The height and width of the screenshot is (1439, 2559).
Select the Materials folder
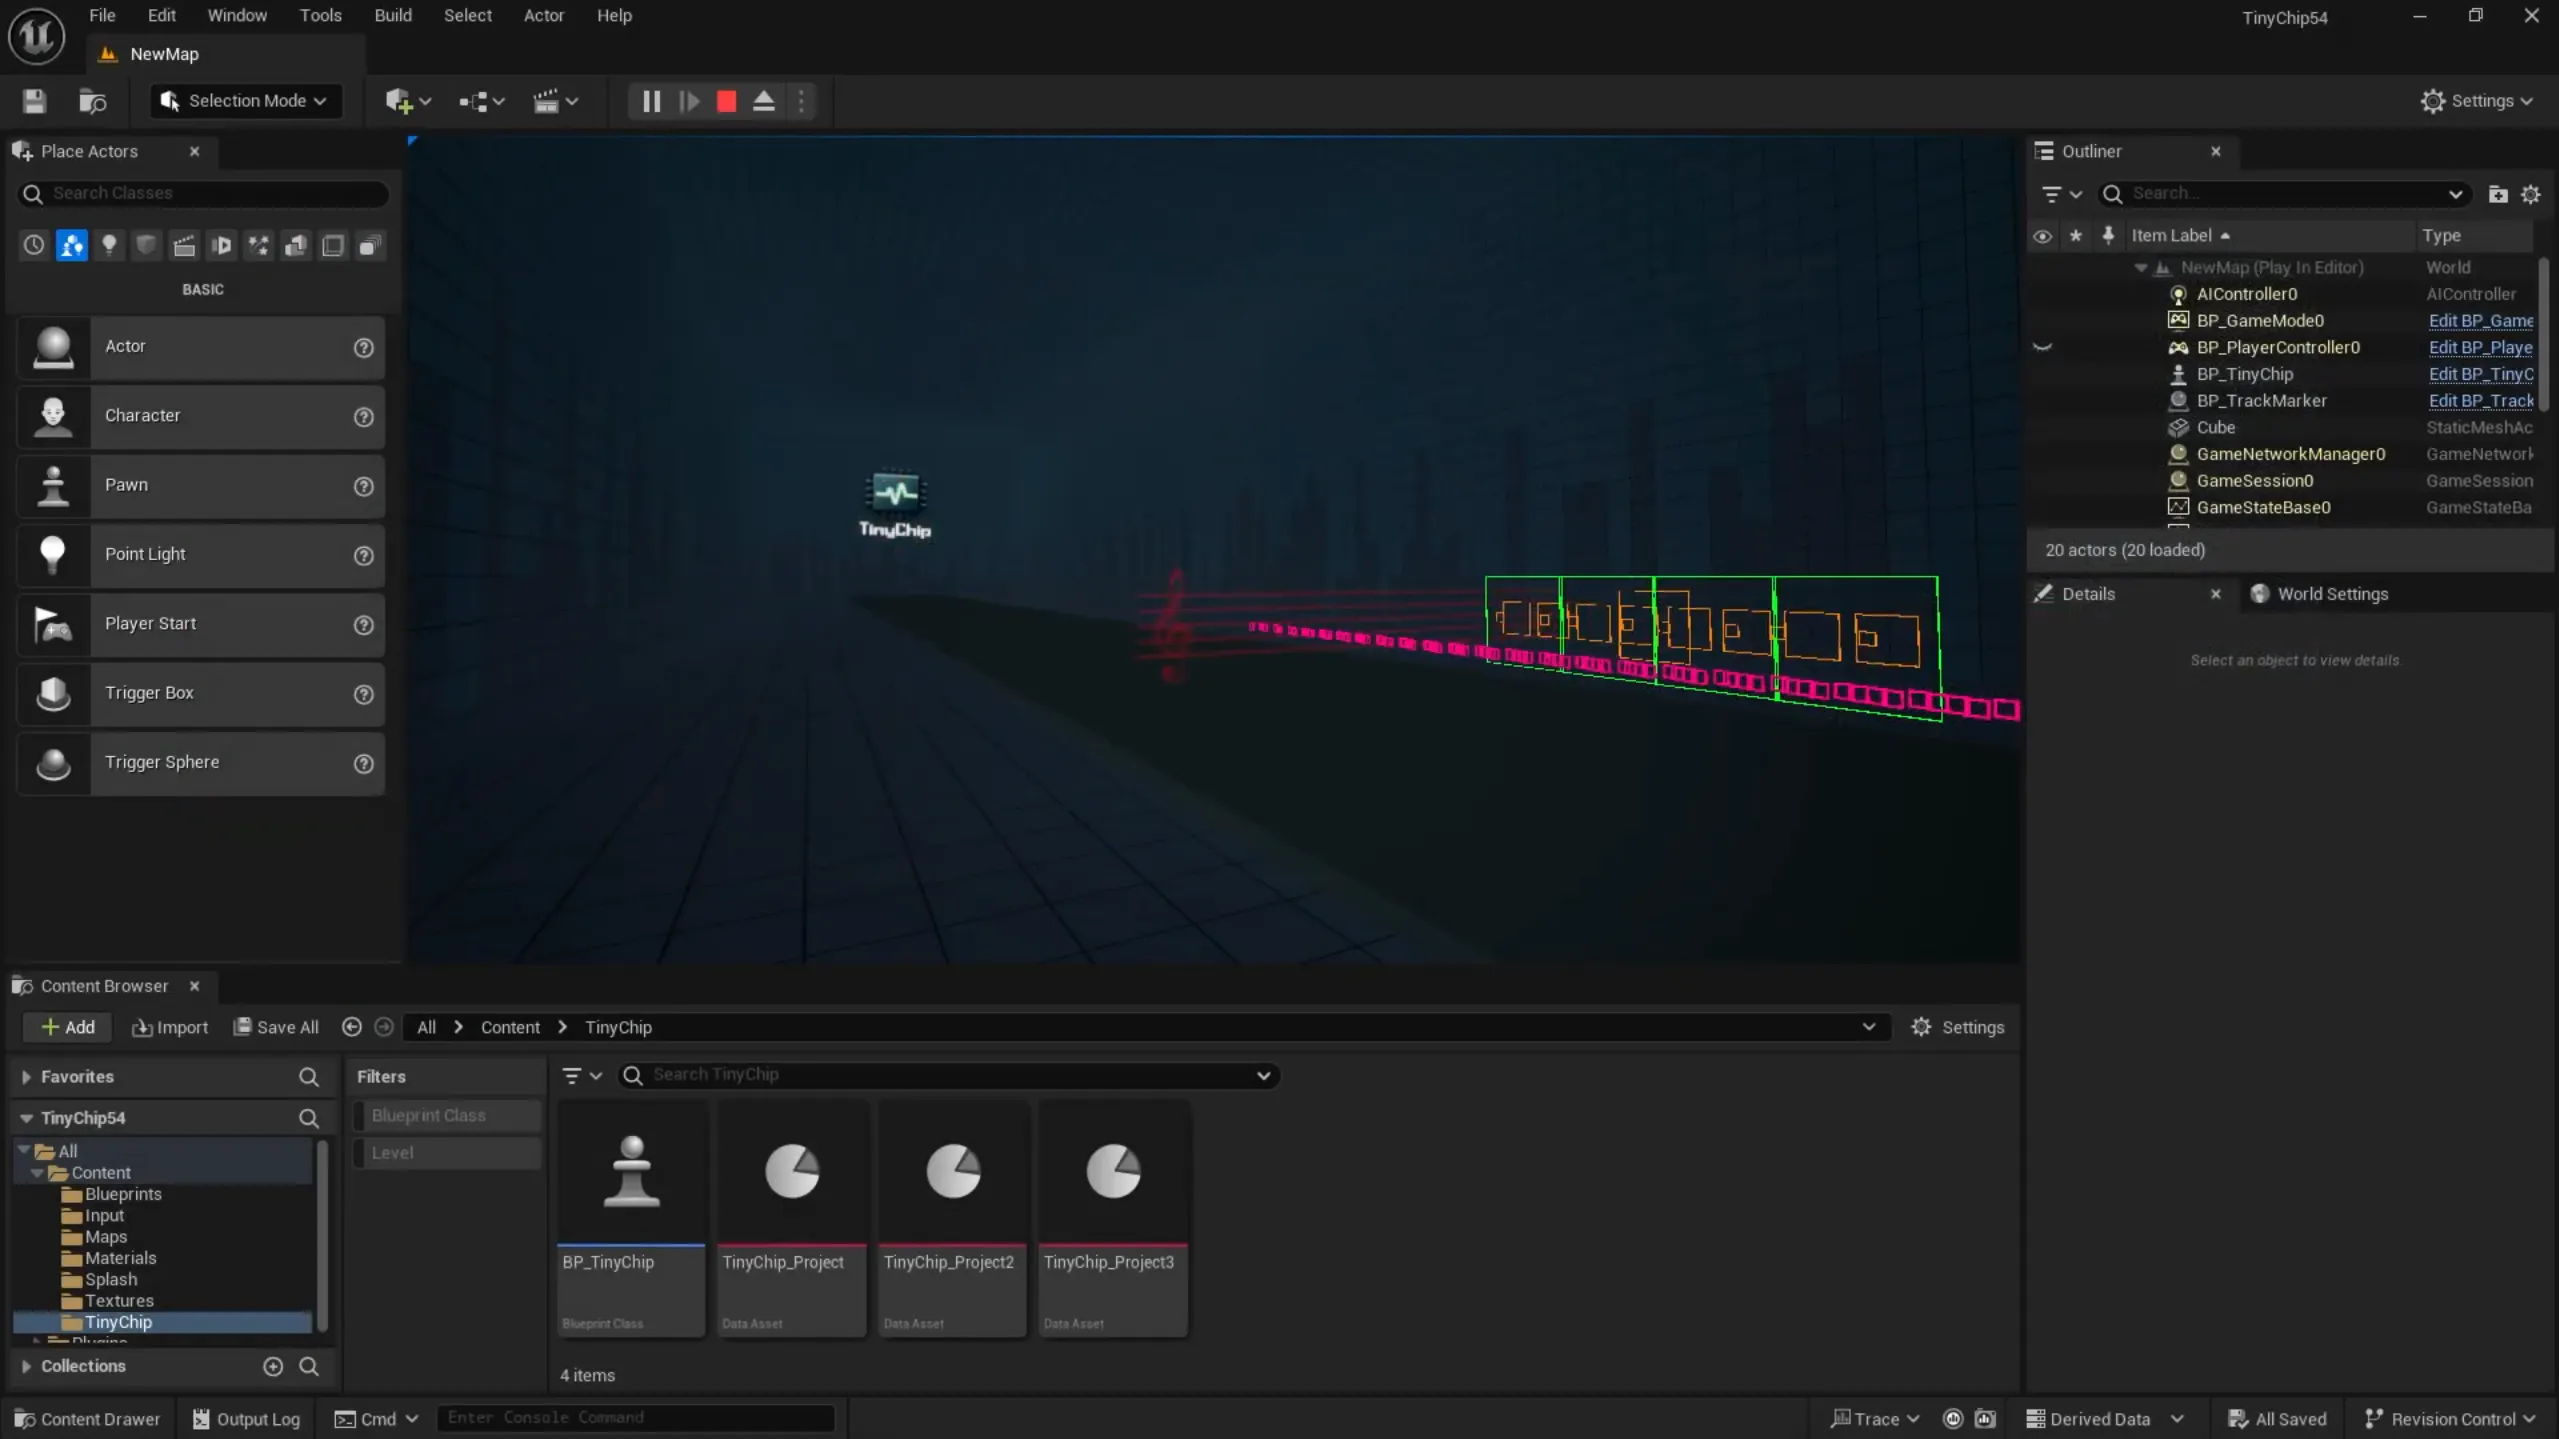click(120, 1258)
